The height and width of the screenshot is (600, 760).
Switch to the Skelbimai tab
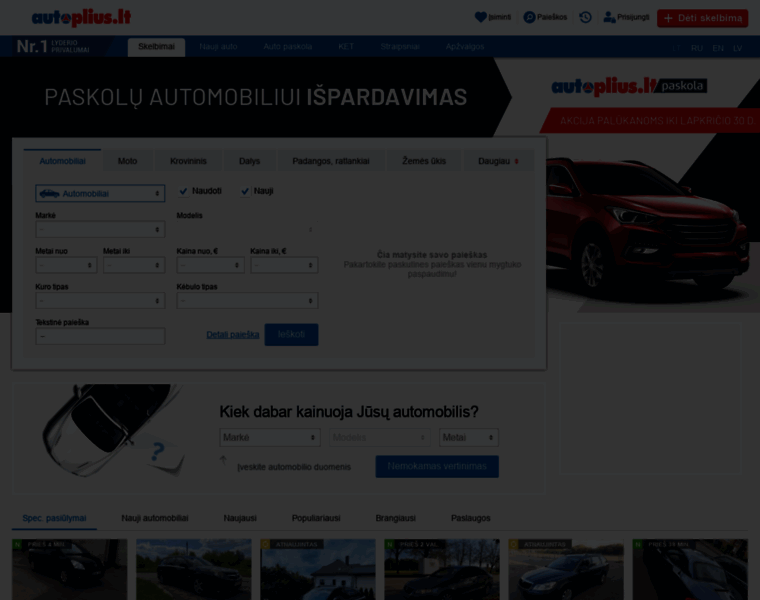pyautogui.click(x=156, y=47)
